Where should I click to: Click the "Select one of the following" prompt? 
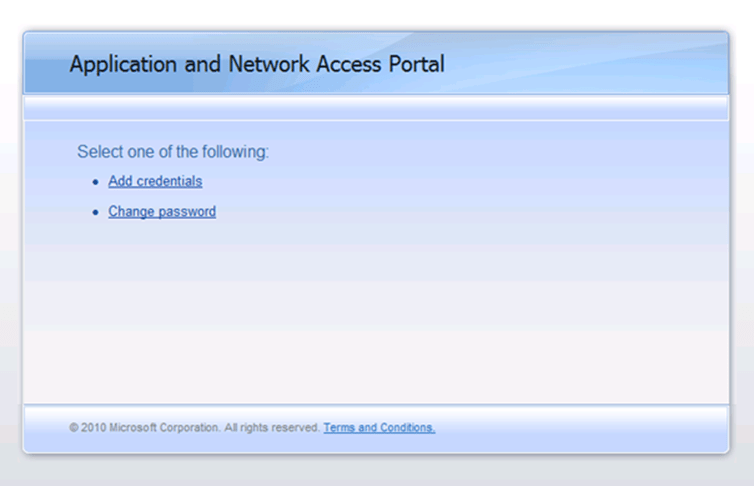(x=173, y=152)
